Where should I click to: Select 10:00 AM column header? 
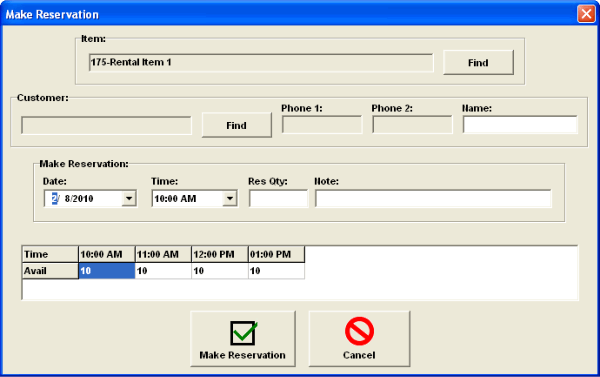click(x=107, y=255)
